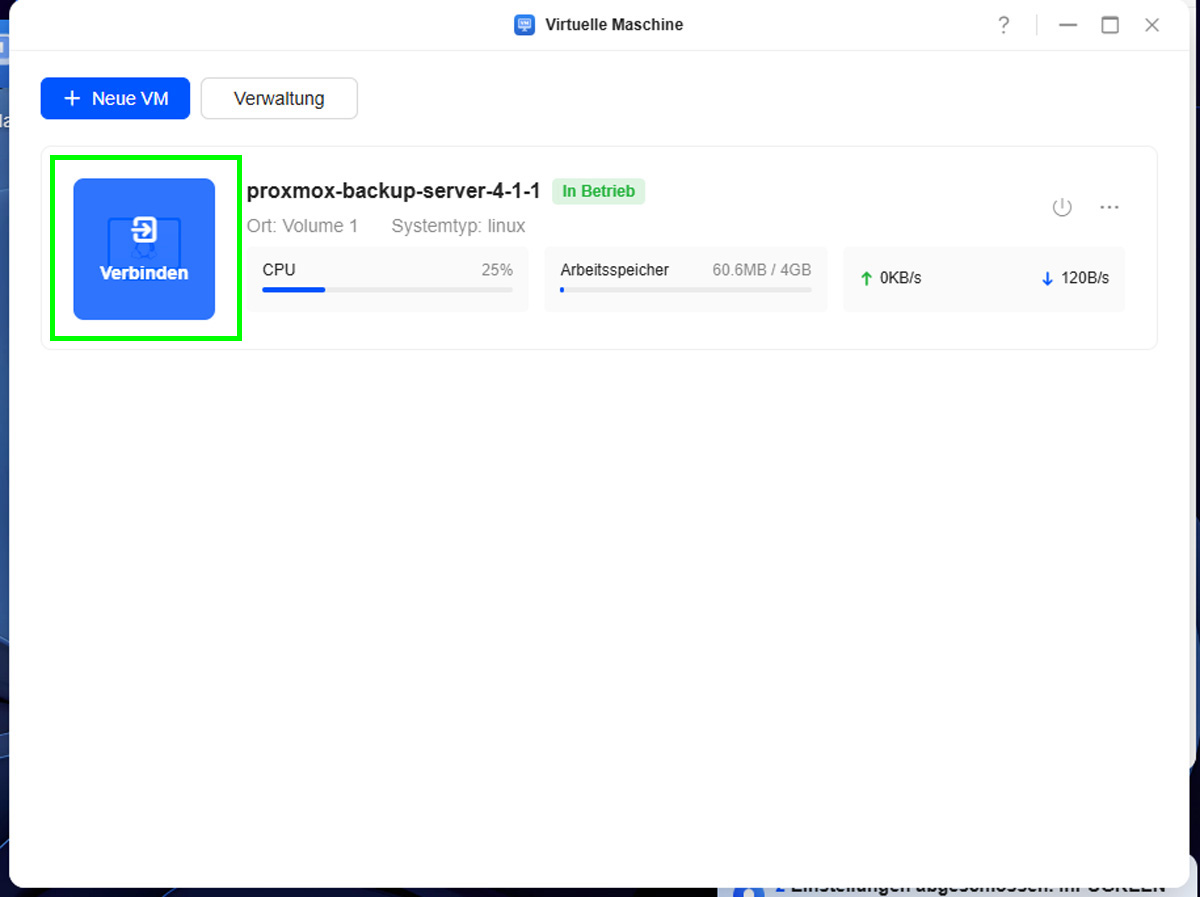This screenshot has height=897, width=1200.
Task: Click the green upload arrow icon
Action: [x=866, y=279]
